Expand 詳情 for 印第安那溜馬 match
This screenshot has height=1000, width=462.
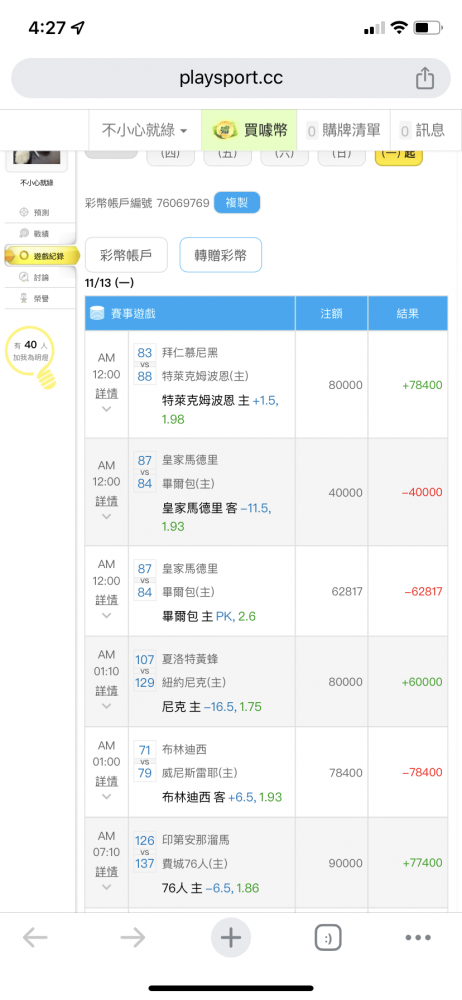pyautogui.click(x=107, y=878)
